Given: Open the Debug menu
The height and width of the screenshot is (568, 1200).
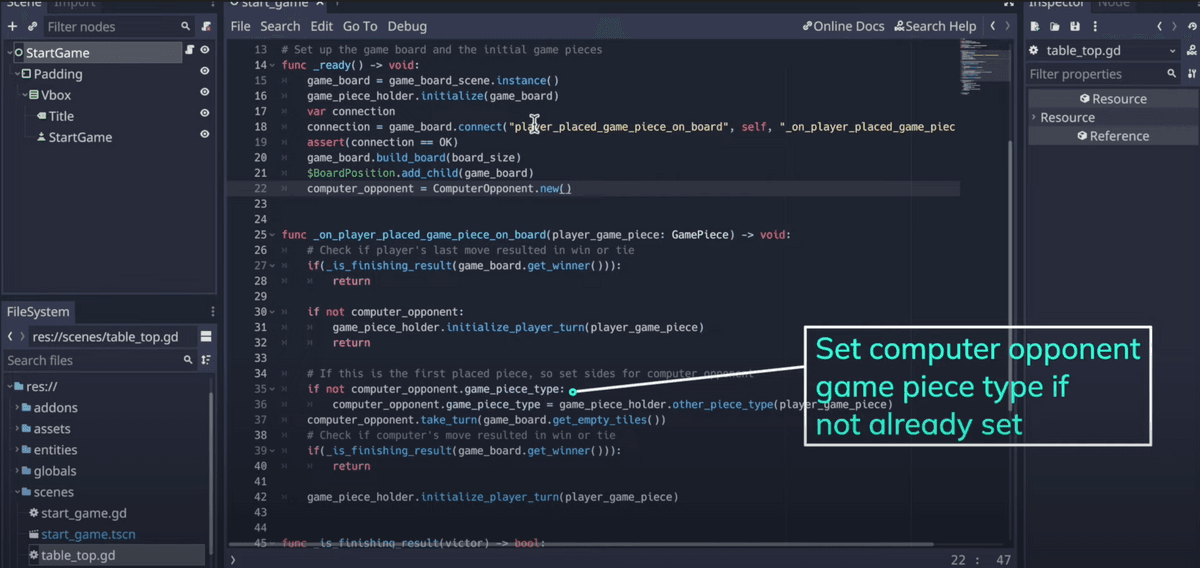Looking at the screenshot, I should [407, 26].
